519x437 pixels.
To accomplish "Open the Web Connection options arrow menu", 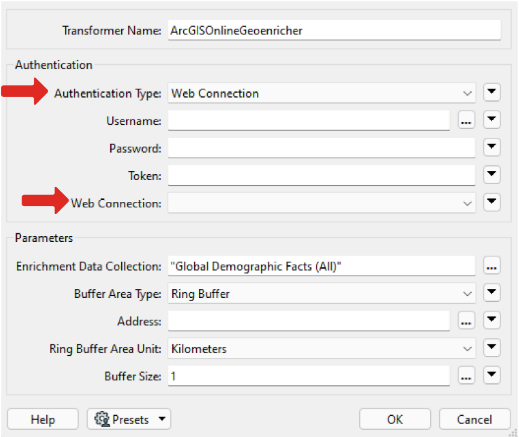I will point(492,202).
